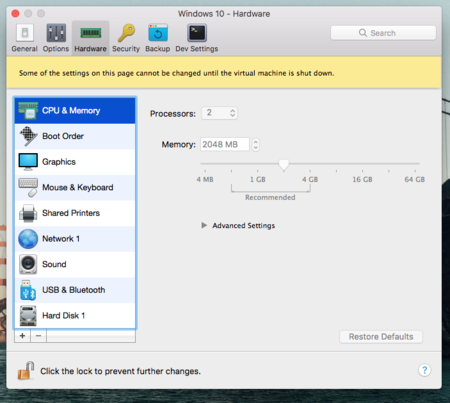Click the Memory value field

click(225, 144)
